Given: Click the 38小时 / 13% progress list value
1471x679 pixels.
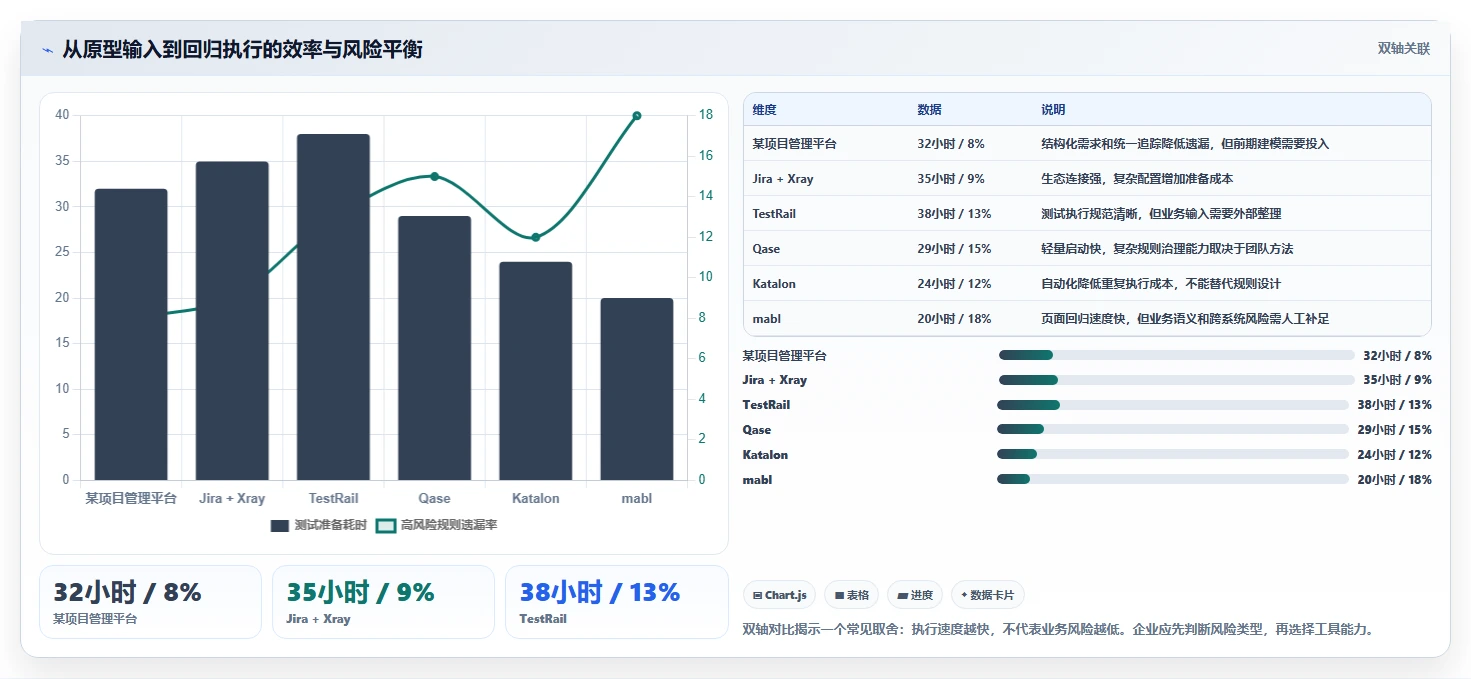Looking at the screenshot, I should click(1394, 405).
